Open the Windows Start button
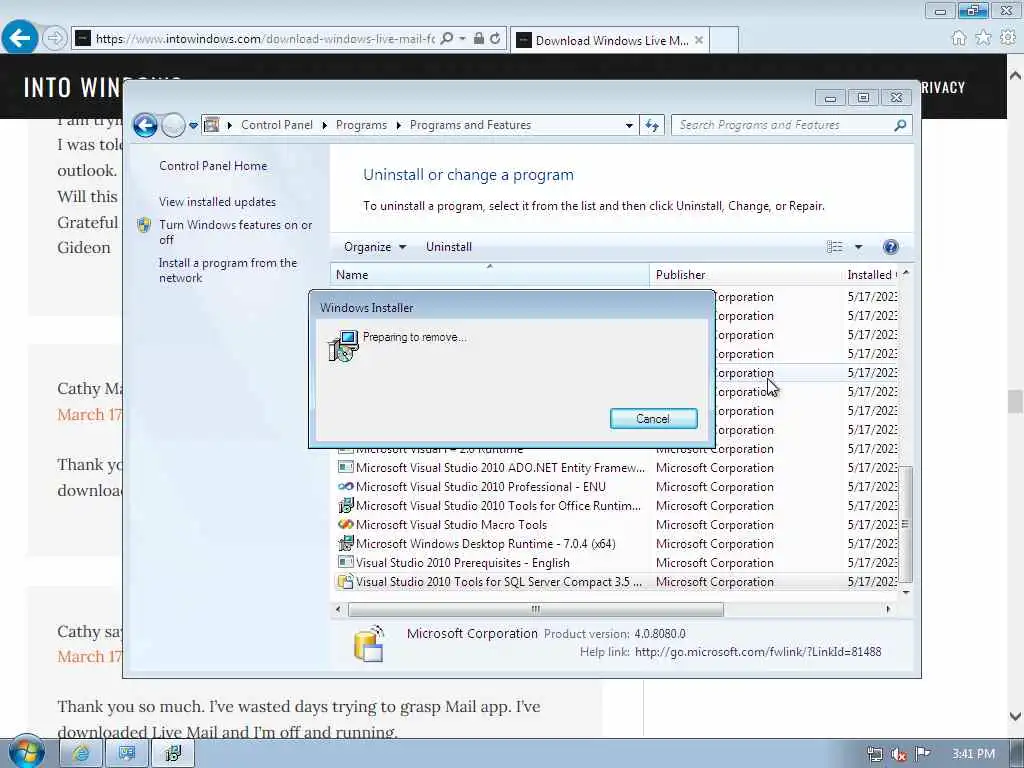 tap(26, 752)
